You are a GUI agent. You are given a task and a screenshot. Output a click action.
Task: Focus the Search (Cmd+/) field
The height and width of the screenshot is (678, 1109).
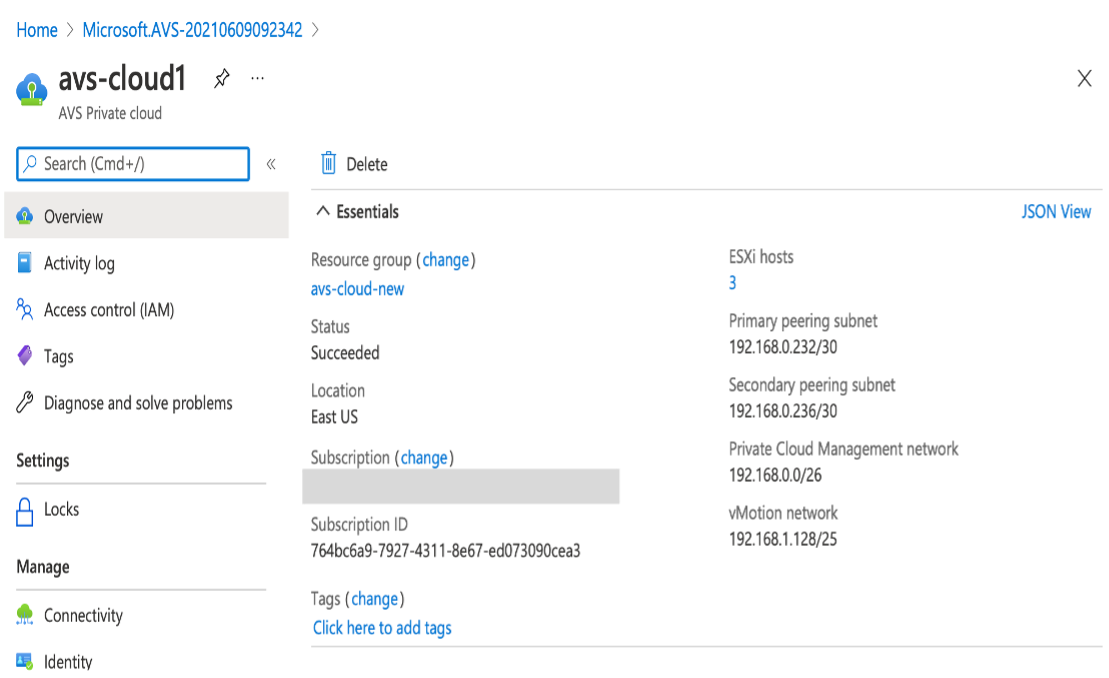coord(133,164)
